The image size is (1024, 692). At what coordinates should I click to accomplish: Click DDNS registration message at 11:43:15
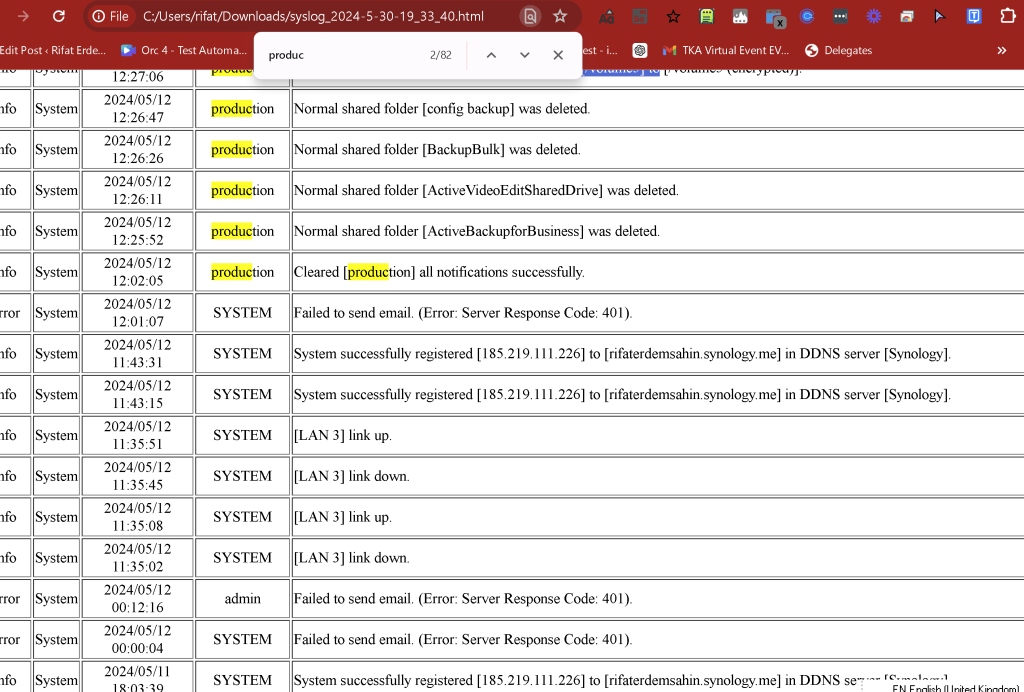click(x=622, y=394)
